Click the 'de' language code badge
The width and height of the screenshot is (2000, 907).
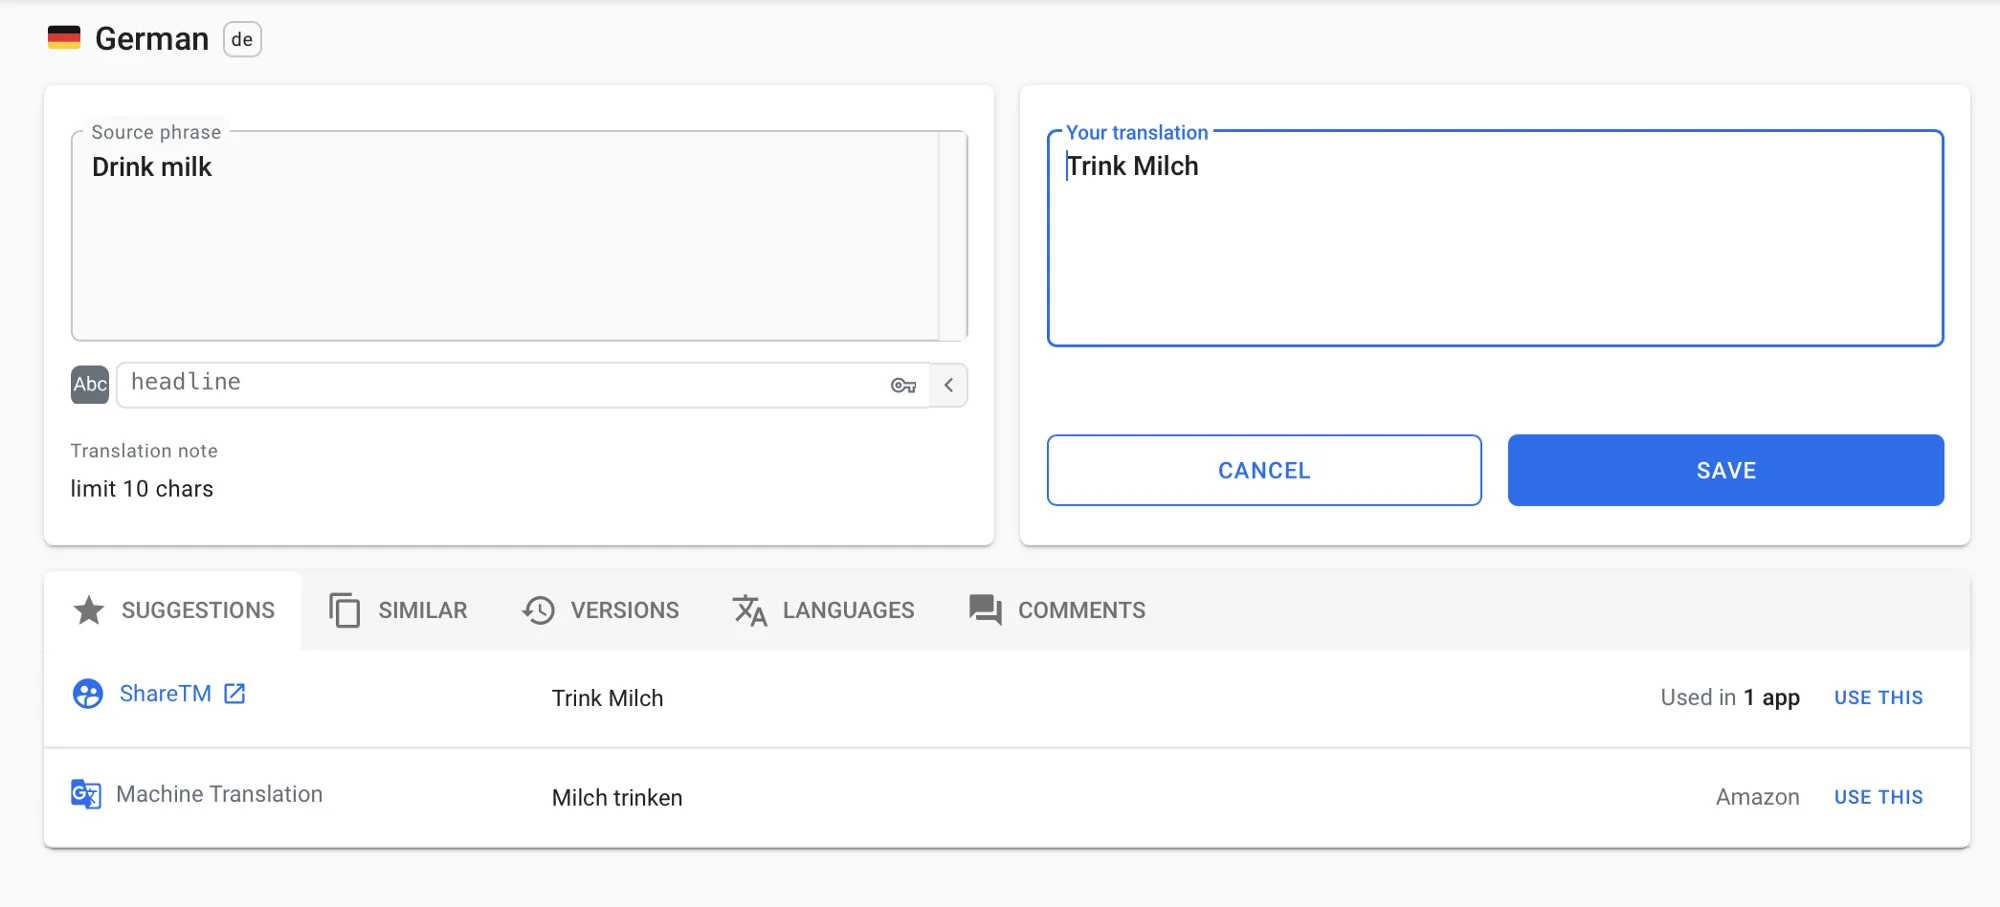[x=242, y=39]
